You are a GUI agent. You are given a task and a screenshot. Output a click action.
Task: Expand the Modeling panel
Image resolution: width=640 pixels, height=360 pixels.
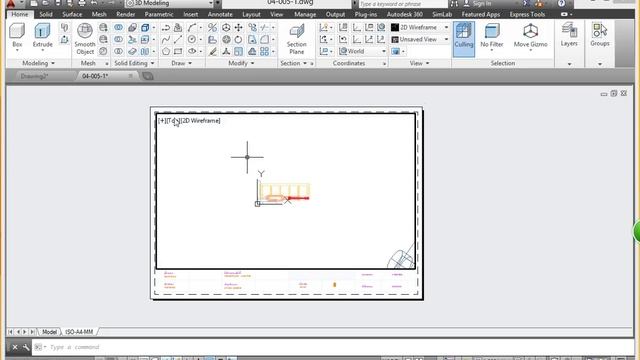pos(39,63)
